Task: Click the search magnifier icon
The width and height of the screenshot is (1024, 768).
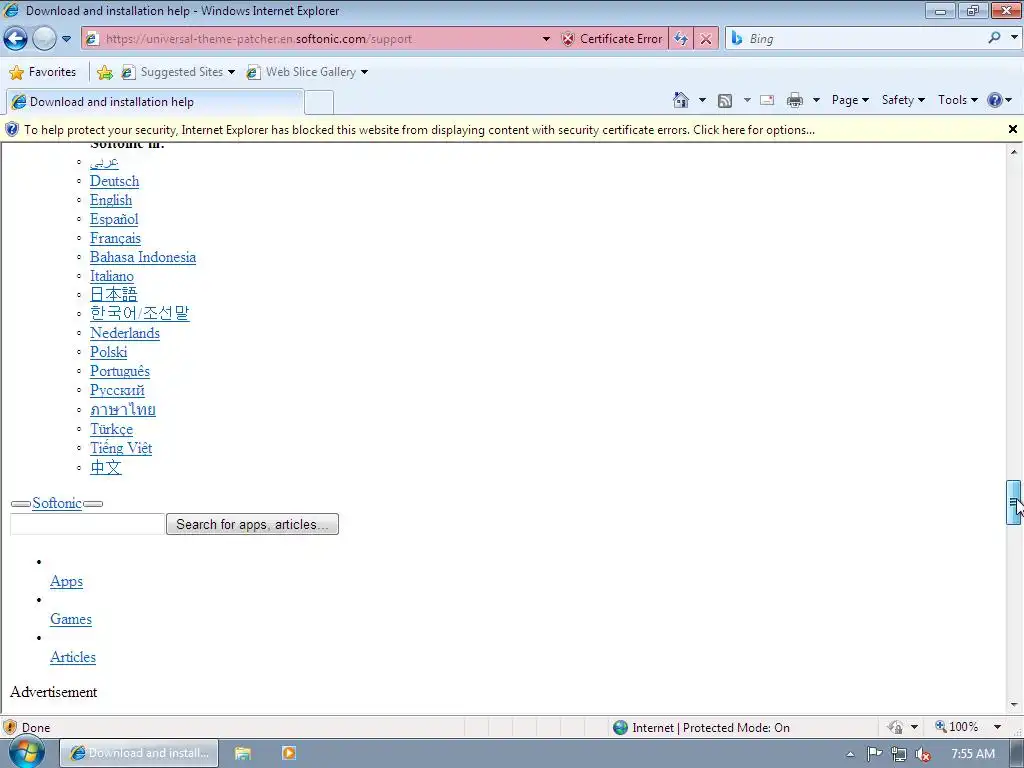Action: [x=994, y=38]
